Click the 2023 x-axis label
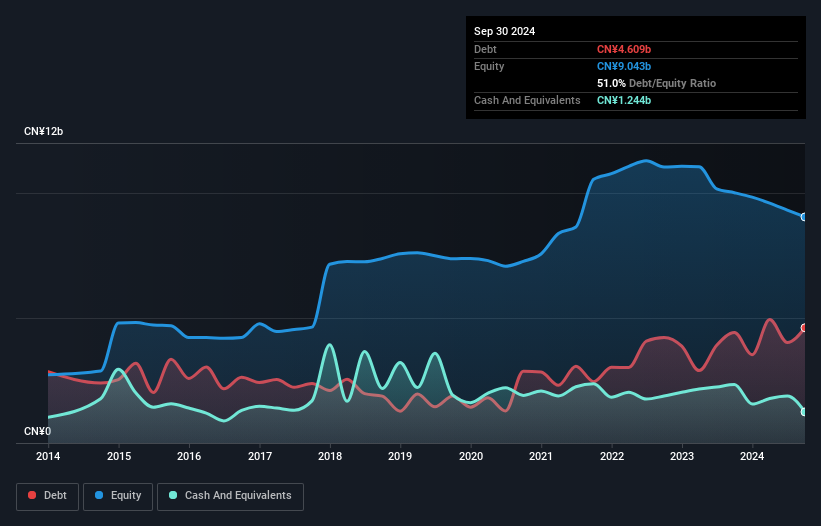Screen dimensions: 821x526 click(x=682, y=456)
